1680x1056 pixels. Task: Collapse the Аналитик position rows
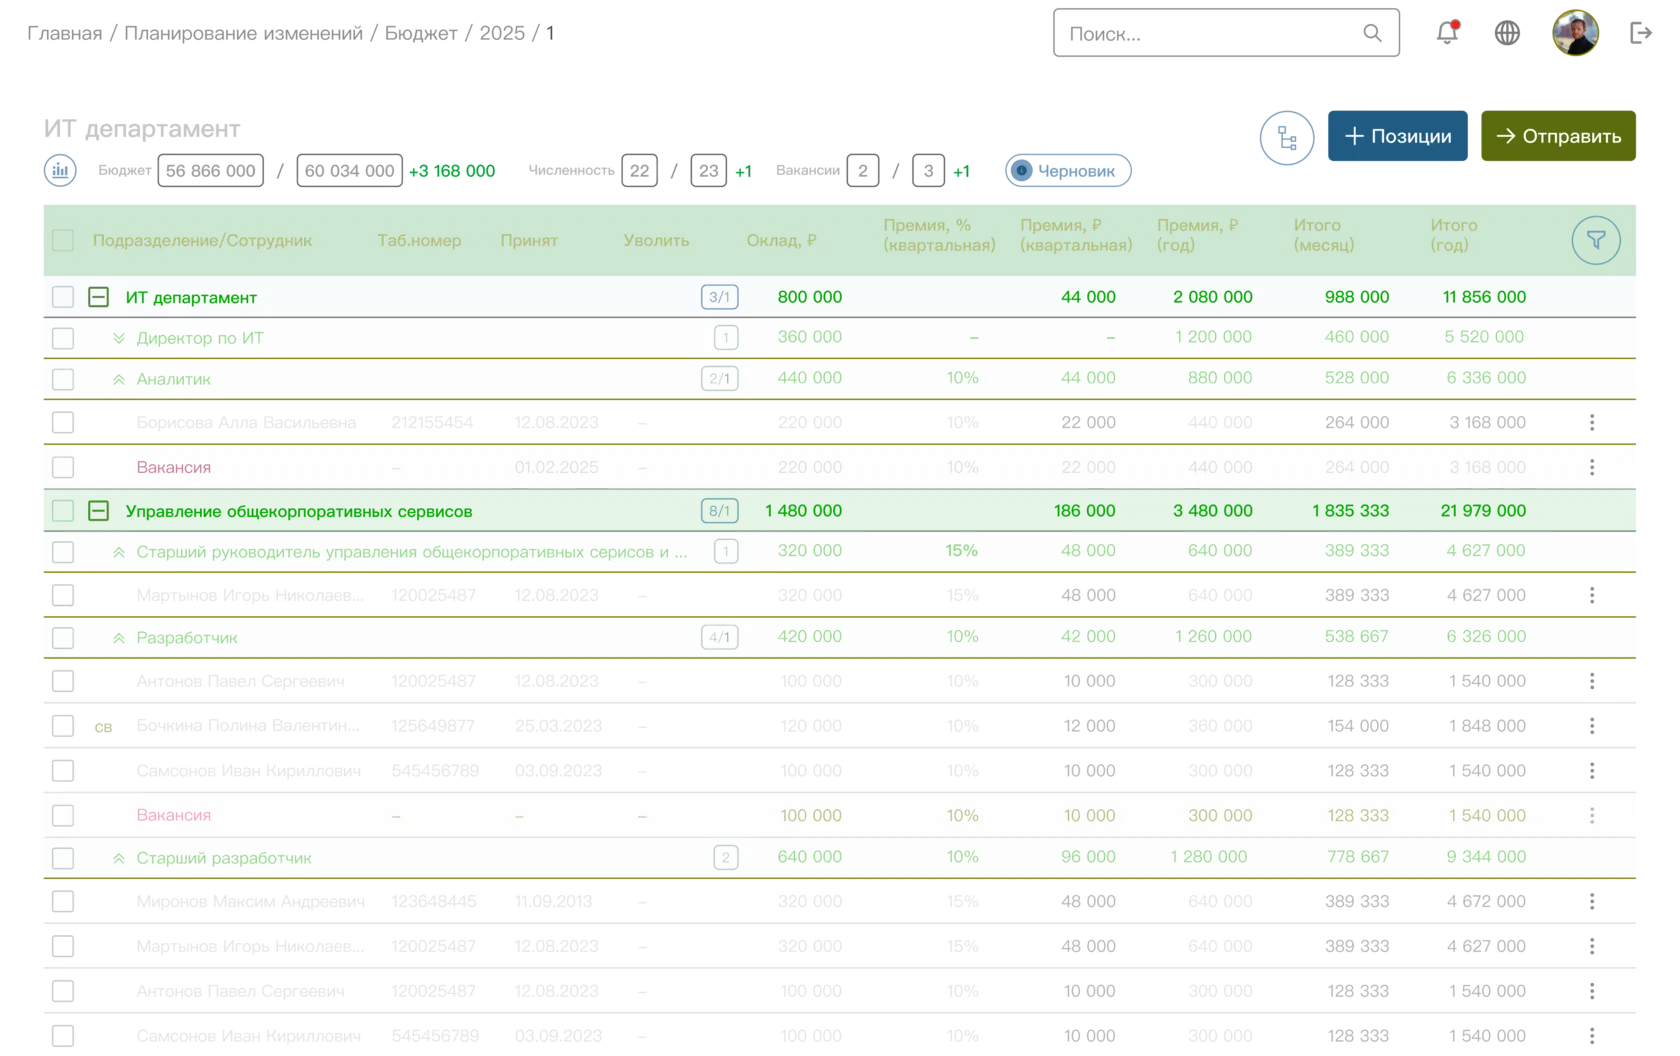click(119, 379)
